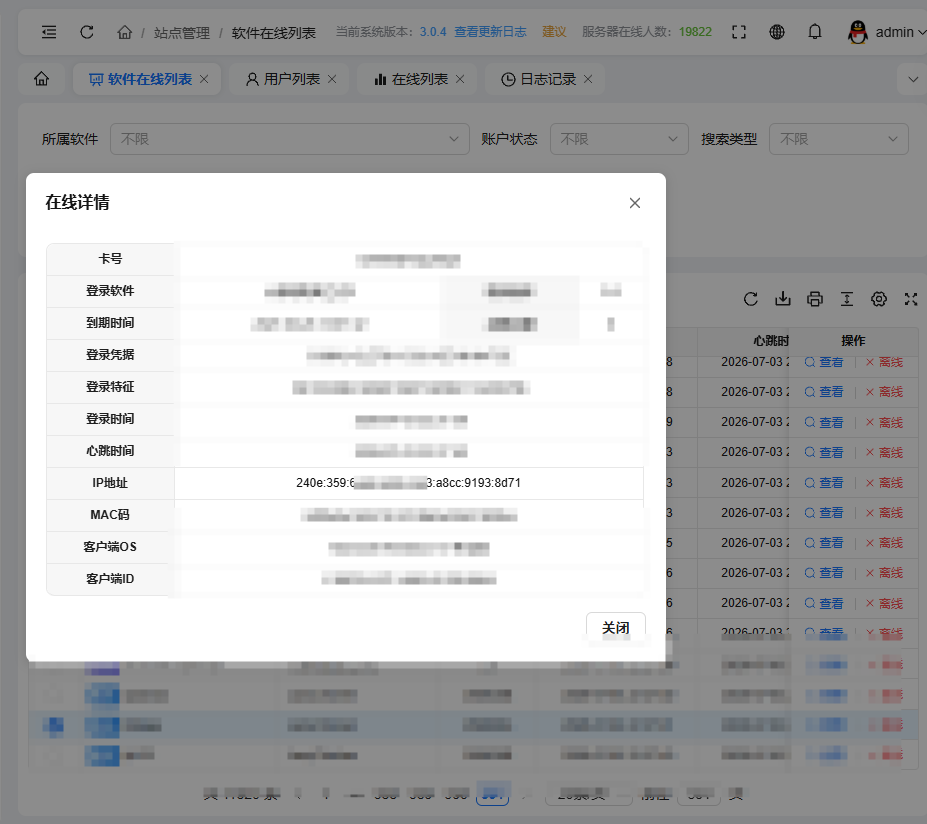Open 站点管理 breadcrumb
This screenshot has width=927, height=824.
click(182, 33)
